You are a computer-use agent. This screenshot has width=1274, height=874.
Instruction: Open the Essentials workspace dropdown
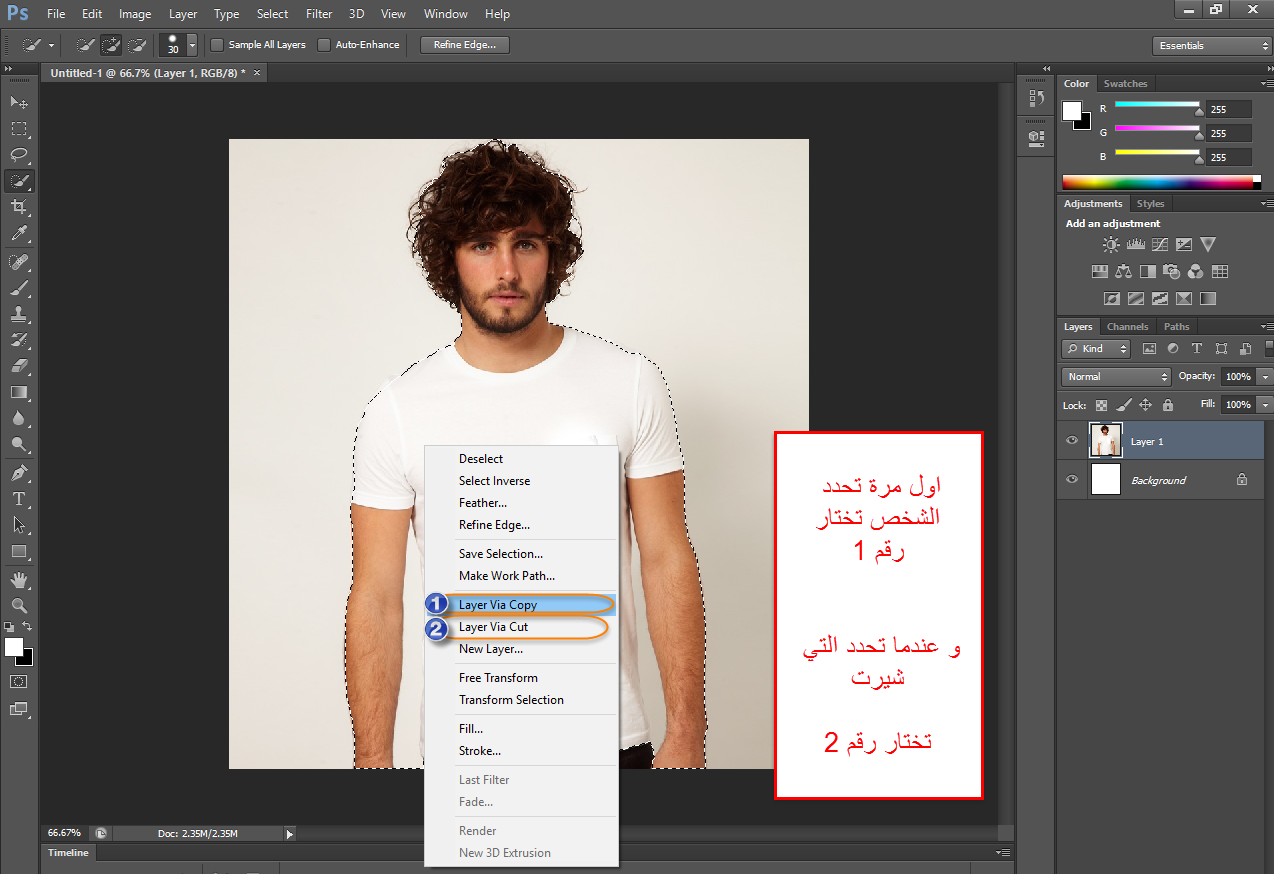tap(1211, 46)
